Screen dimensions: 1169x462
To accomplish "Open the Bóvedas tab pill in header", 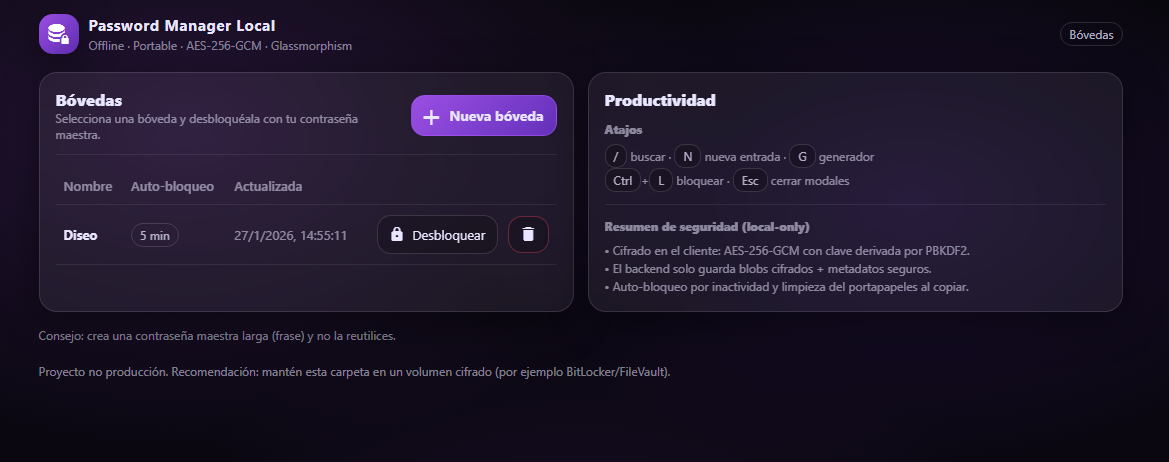I will coord(1091,34).
